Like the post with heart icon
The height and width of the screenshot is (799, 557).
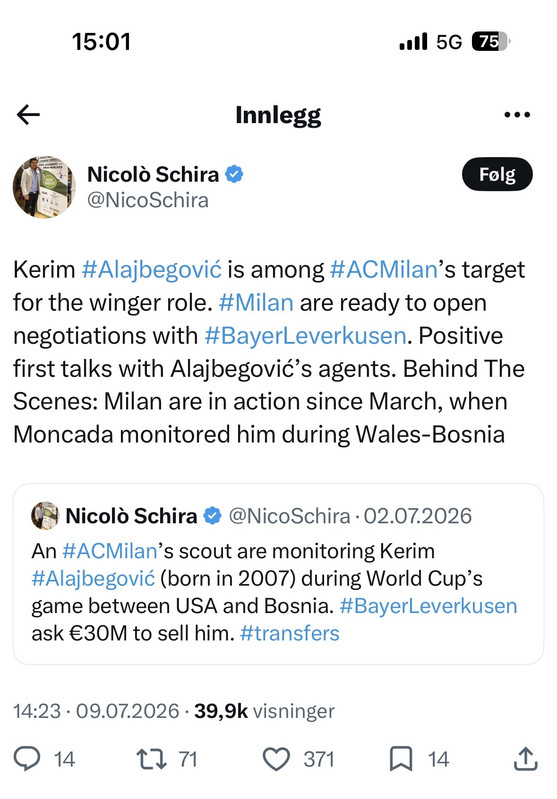[276, 759]
